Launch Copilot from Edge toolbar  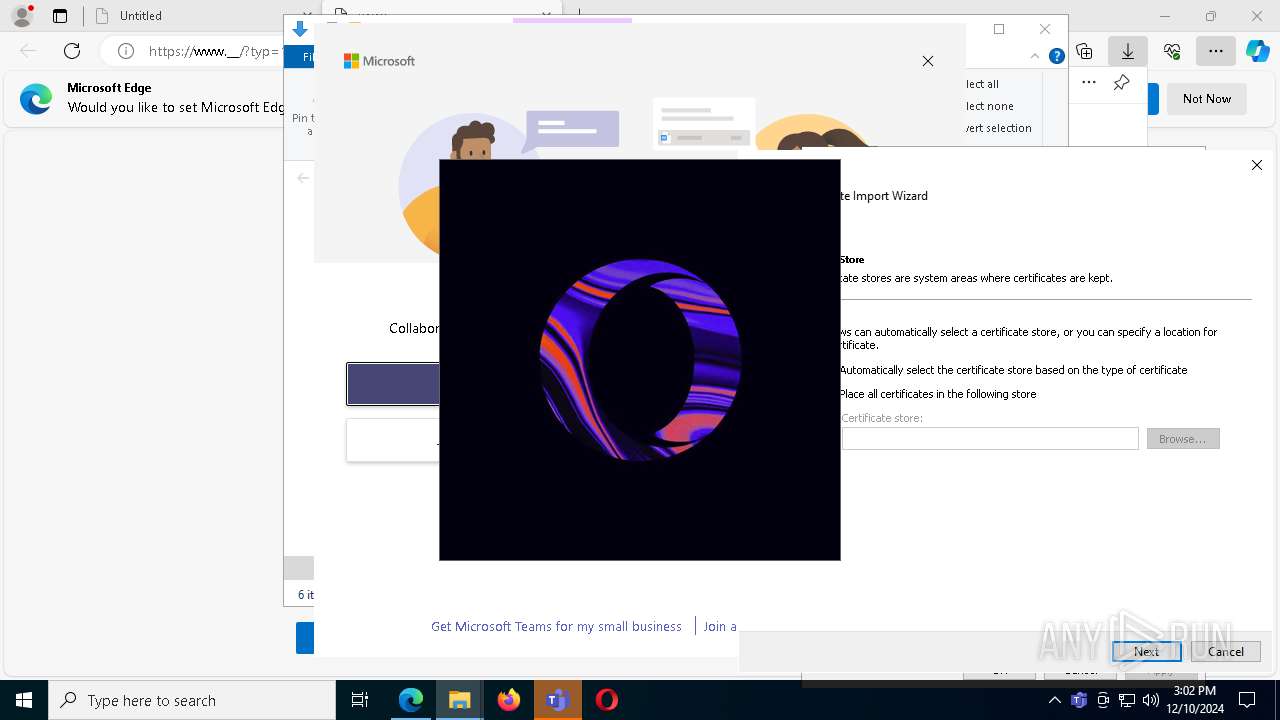(x=1258, y=51)
